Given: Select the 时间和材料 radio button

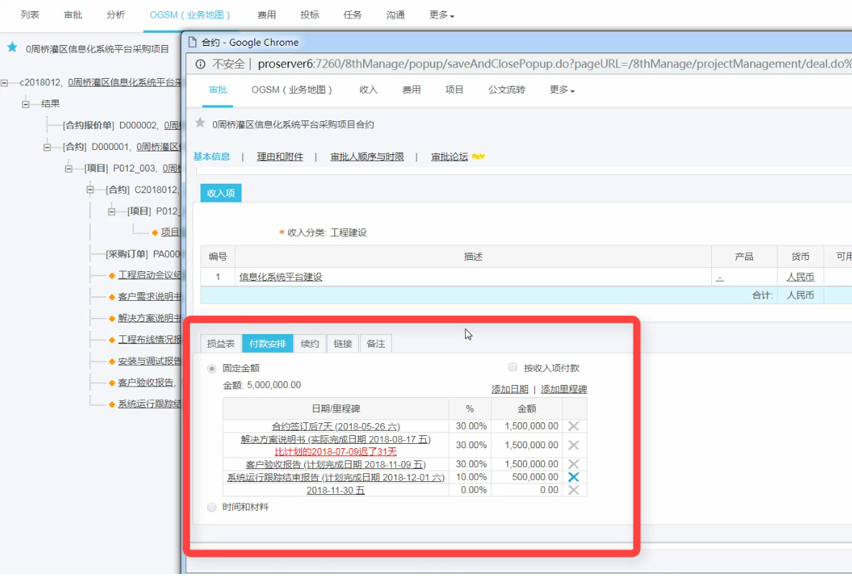Looking at the screenshot, I should click(x=211, y=508).
